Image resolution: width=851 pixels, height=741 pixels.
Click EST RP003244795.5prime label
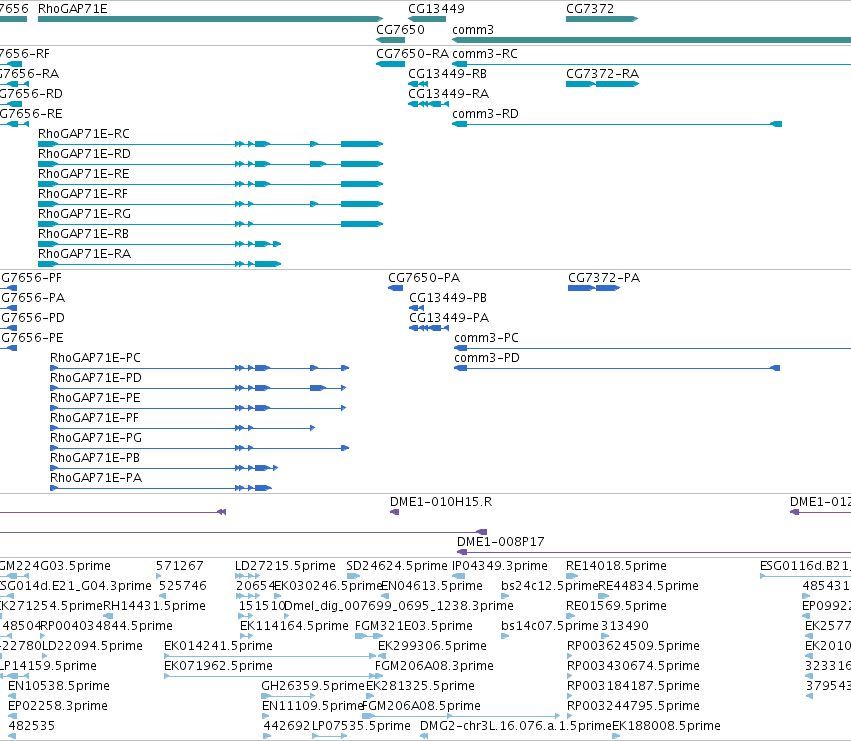coord(633,706)
